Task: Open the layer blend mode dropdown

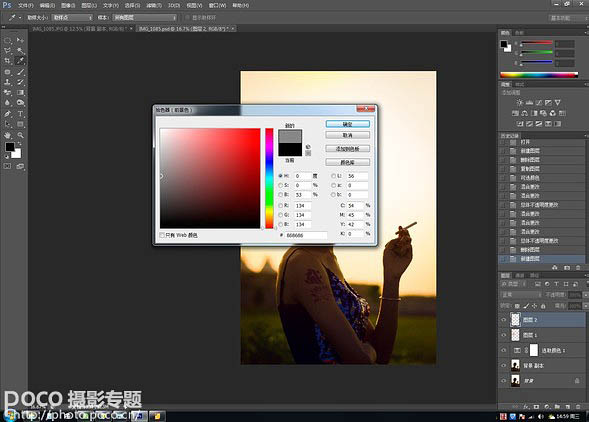Action: point(521,295)
